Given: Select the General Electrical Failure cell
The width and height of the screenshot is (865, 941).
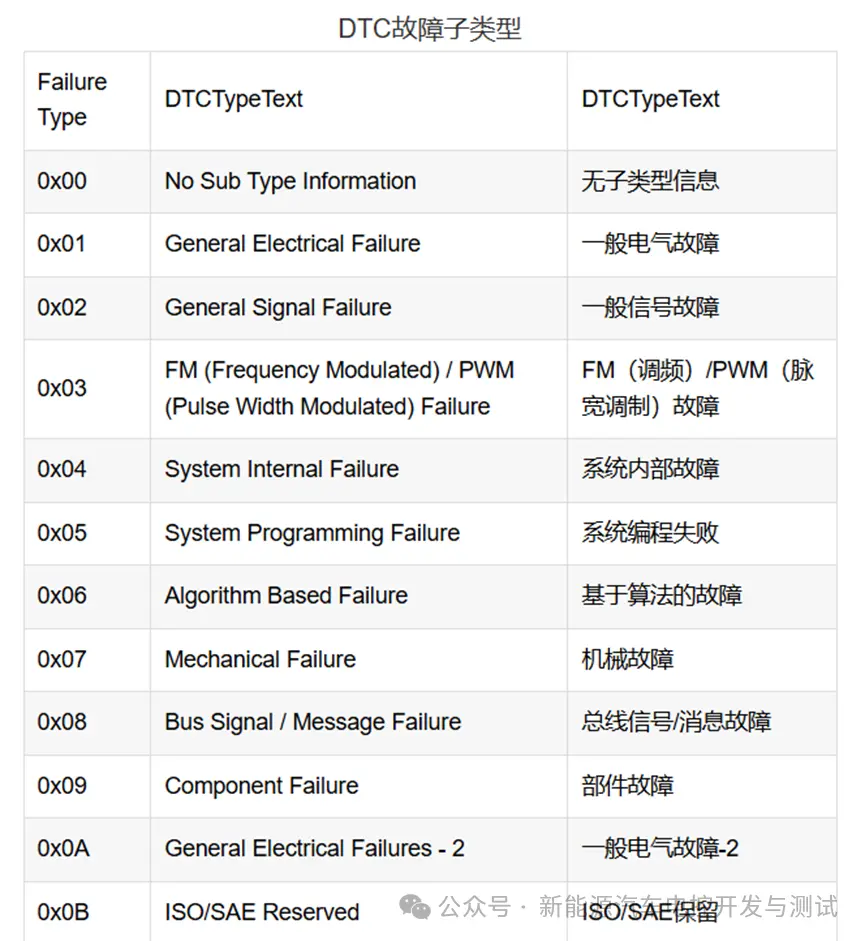Looking at the screenshot, I should (x=359, y=244).
